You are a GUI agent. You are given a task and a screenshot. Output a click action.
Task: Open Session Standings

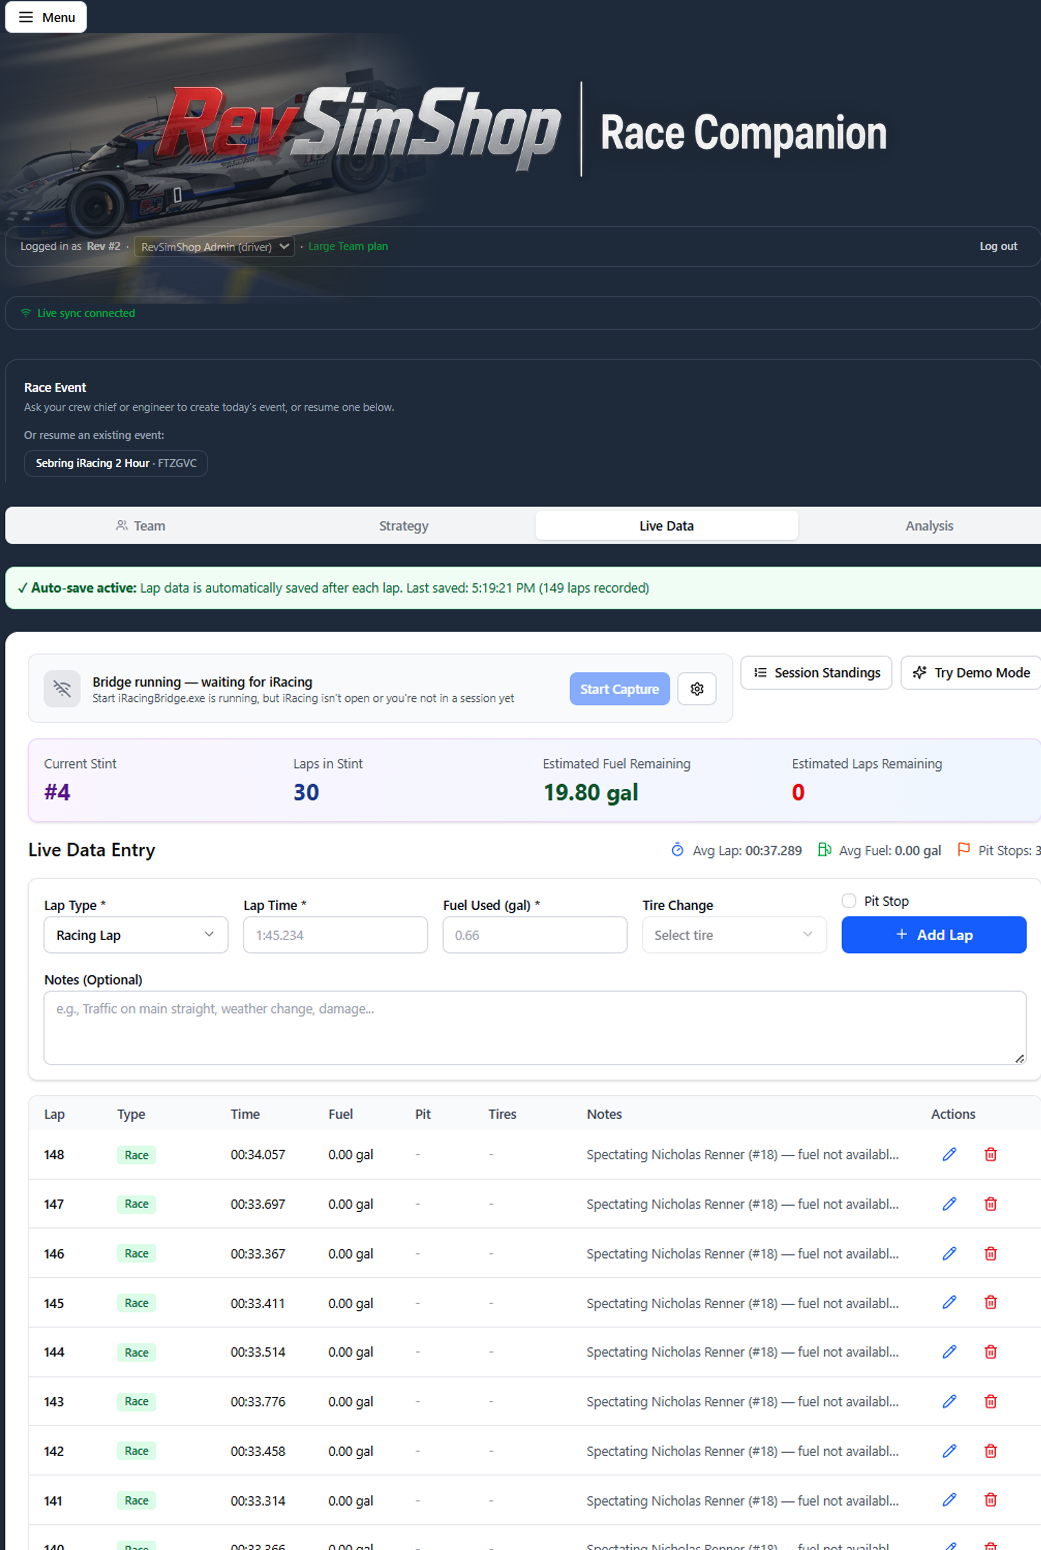[816, 673]
